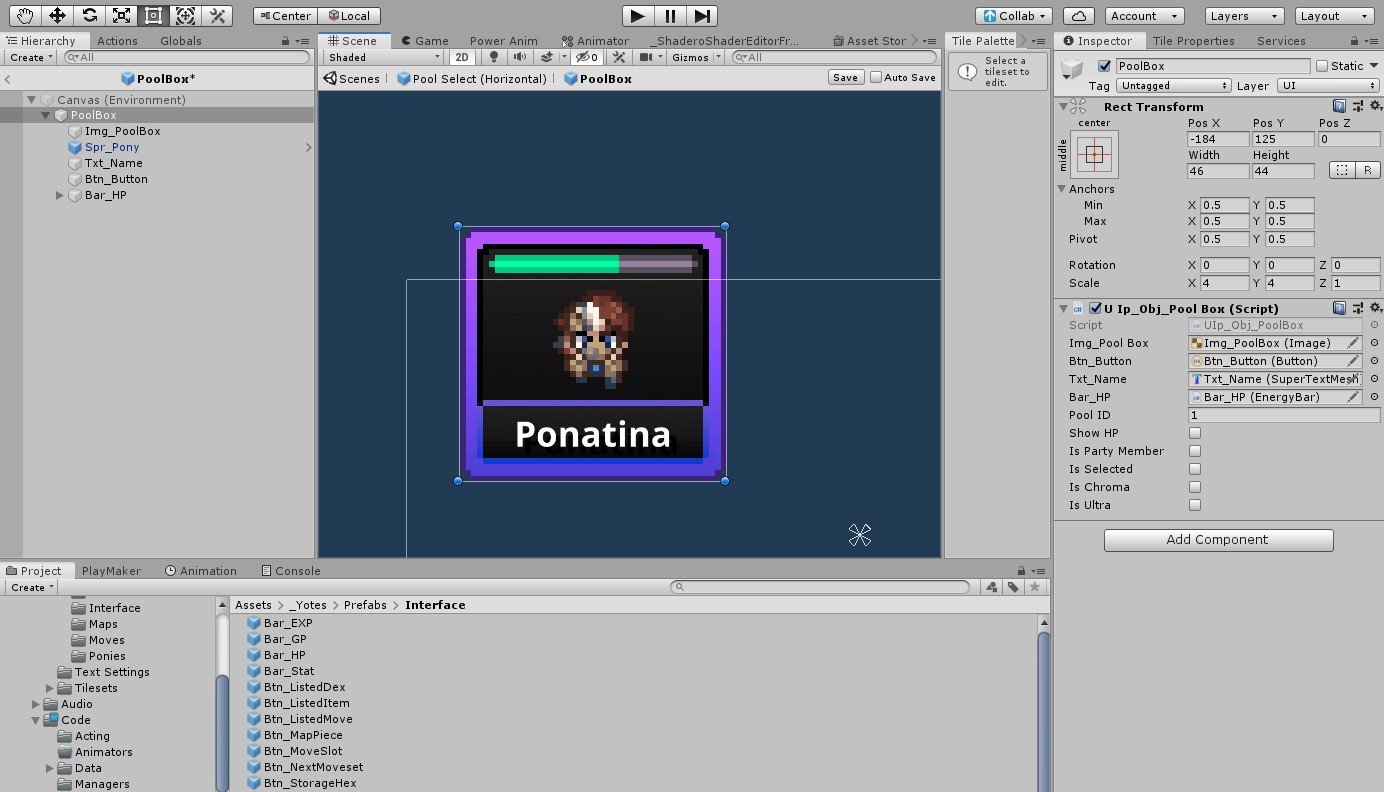Switch to Tile Properties tab

pyautogui.click(x=1193, y=41)
